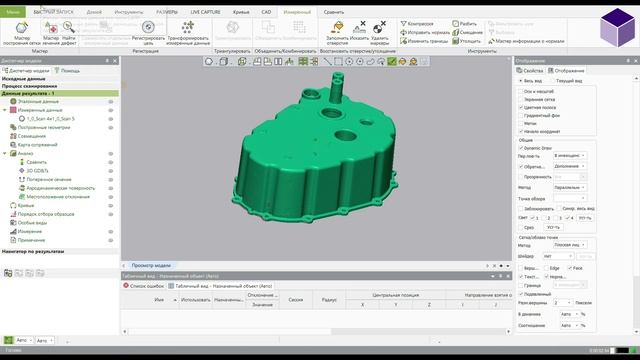Open the Обратна... Дополнение dropdown
This screenshot has width=640, height=360.
pyautogui.click(x=570, y=166)
